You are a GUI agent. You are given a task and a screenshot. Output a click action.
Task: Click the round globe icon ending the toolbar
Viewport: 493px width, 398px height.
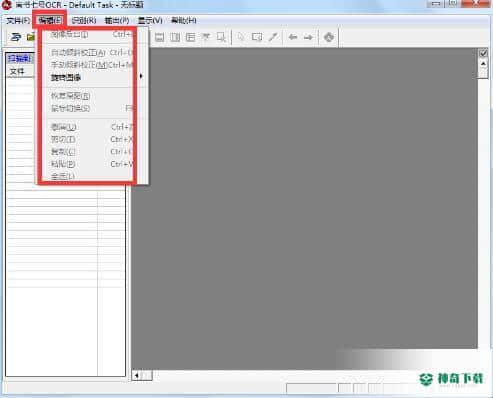click(329, 37)
